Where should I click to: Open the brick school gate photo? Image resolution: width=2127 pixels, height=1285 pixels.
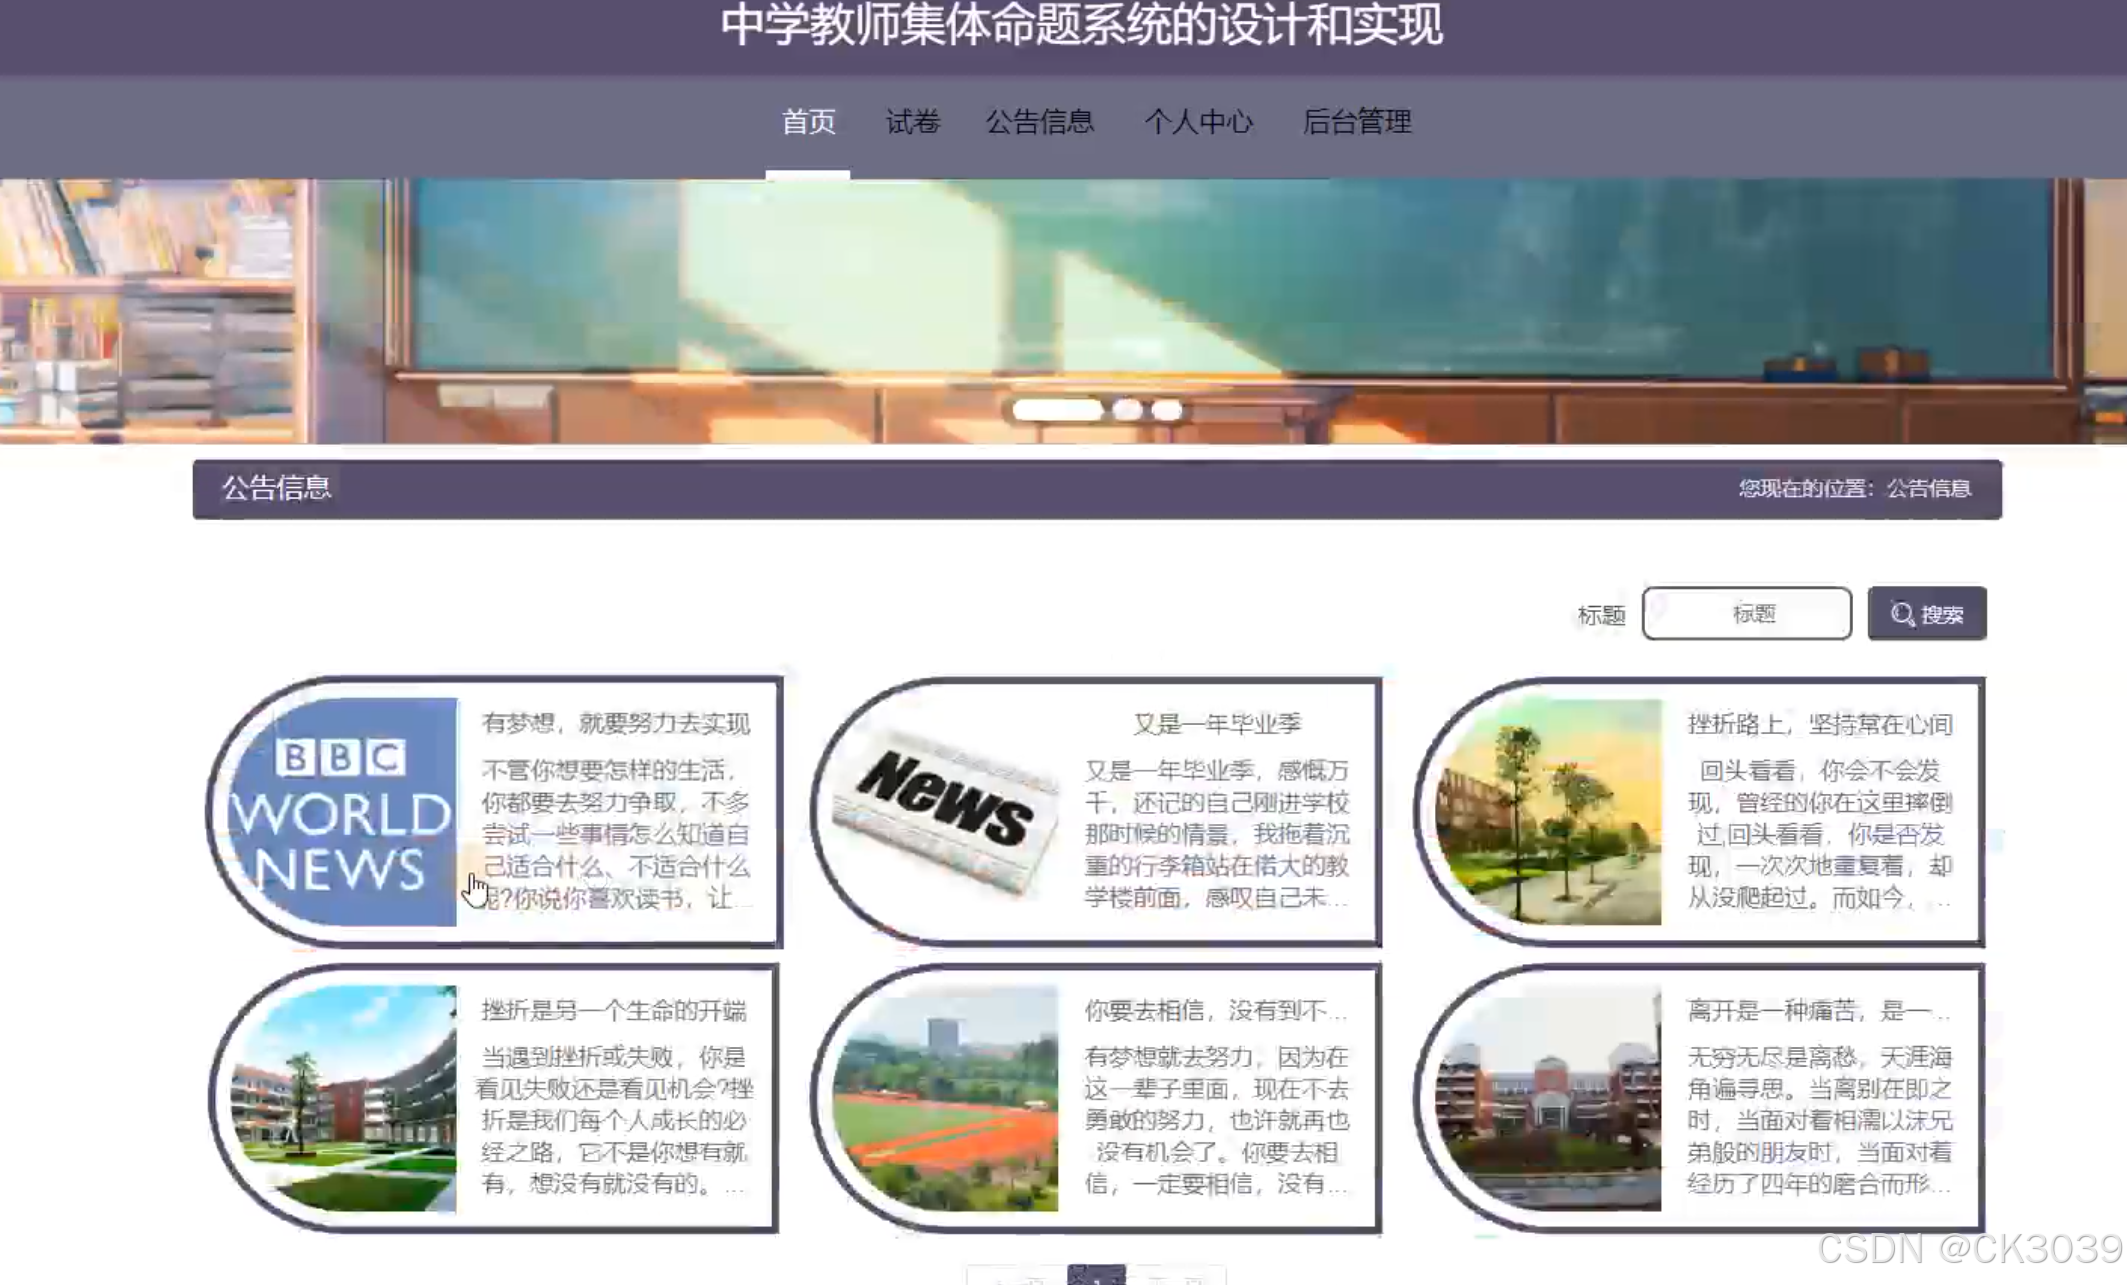coord(1548,1098)
